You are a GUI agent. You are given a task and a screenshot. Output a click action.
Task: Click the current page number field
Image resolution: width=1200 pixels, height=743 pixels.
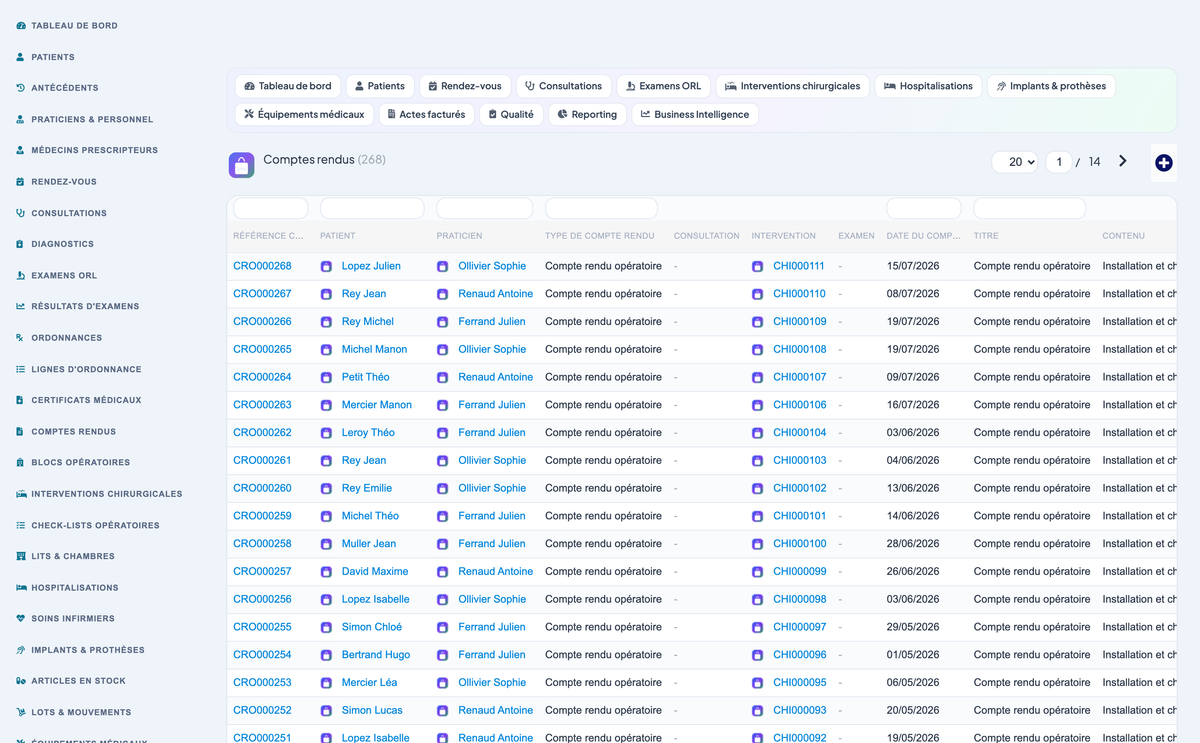click(1059, 162)
